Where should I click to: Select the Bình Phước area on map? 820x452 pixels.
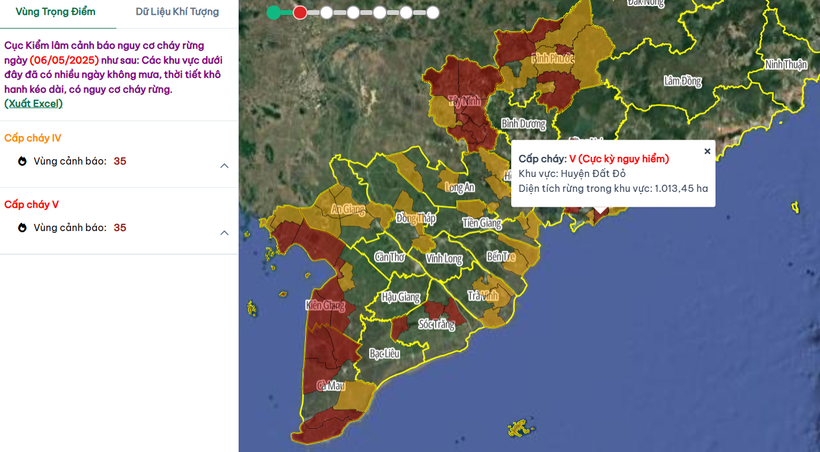point(552,59)
